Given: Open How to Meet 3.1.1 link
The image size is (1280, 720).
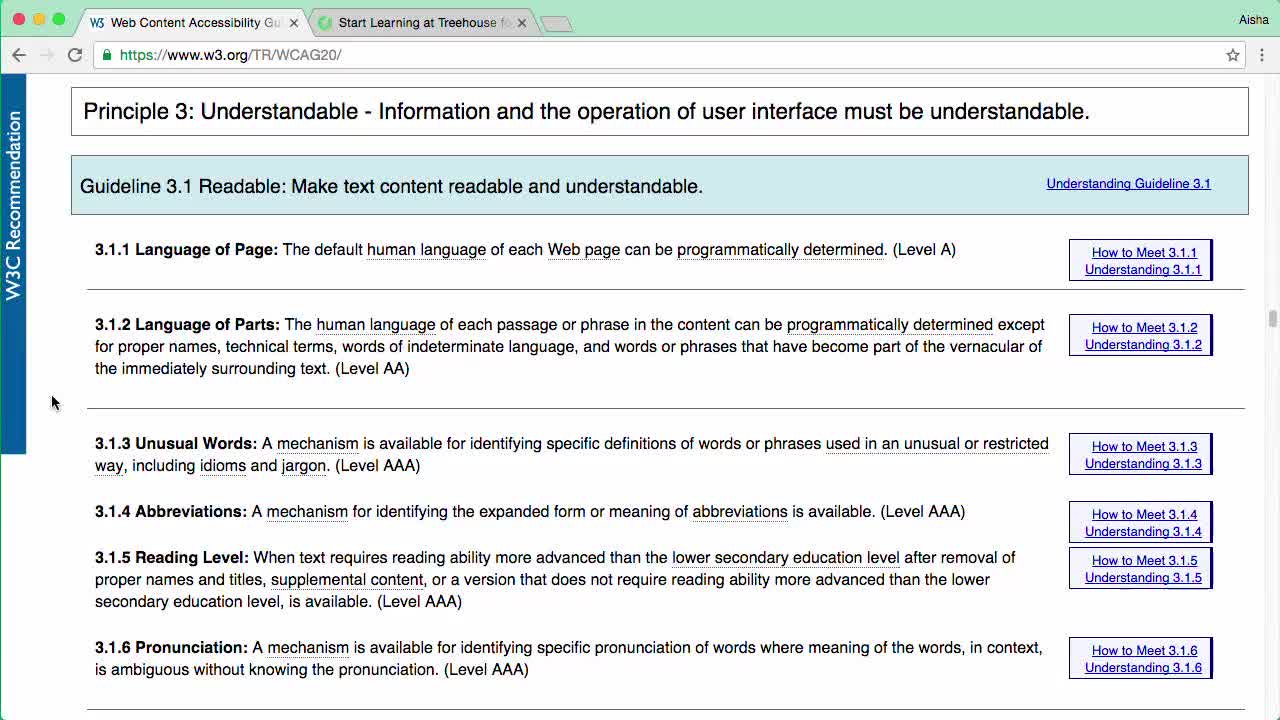Looking at the screenshot, I should [1144, 252].
